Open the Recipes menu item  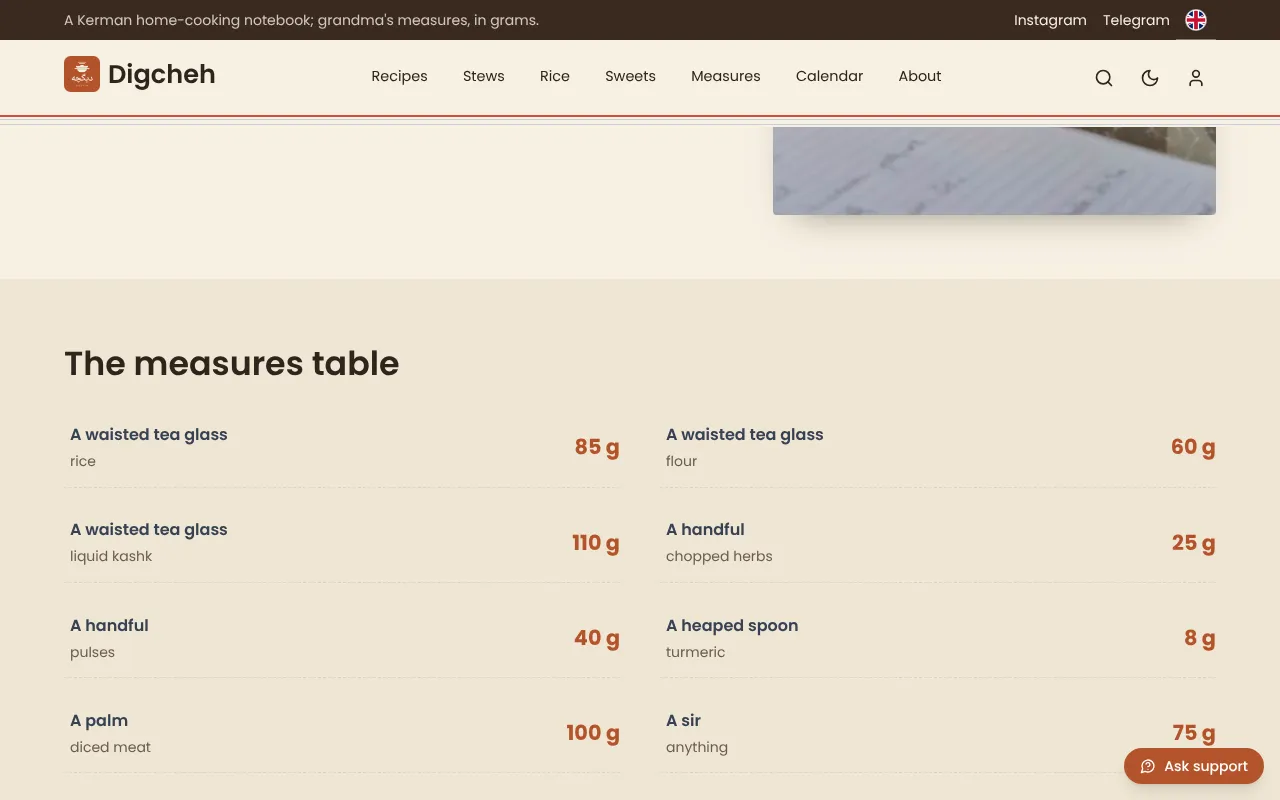[399, 76]
